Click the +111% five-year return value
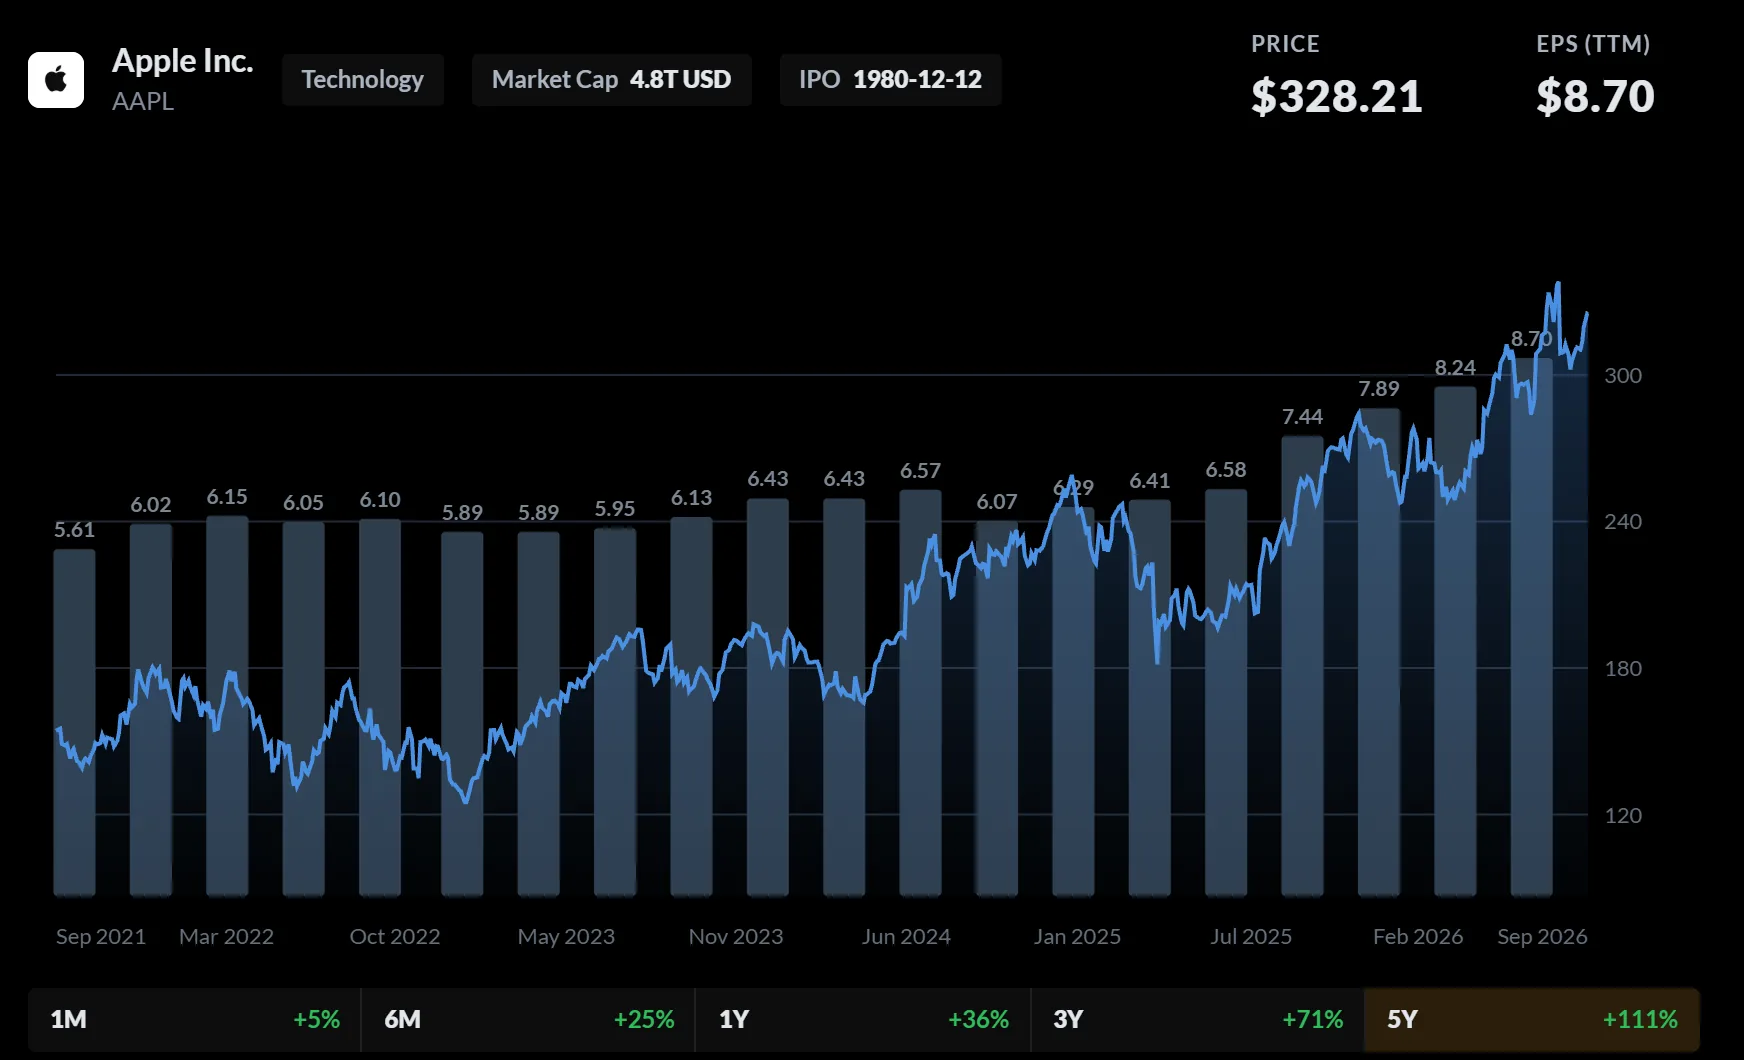1744x1060 pixels. pos(1640,1019)
